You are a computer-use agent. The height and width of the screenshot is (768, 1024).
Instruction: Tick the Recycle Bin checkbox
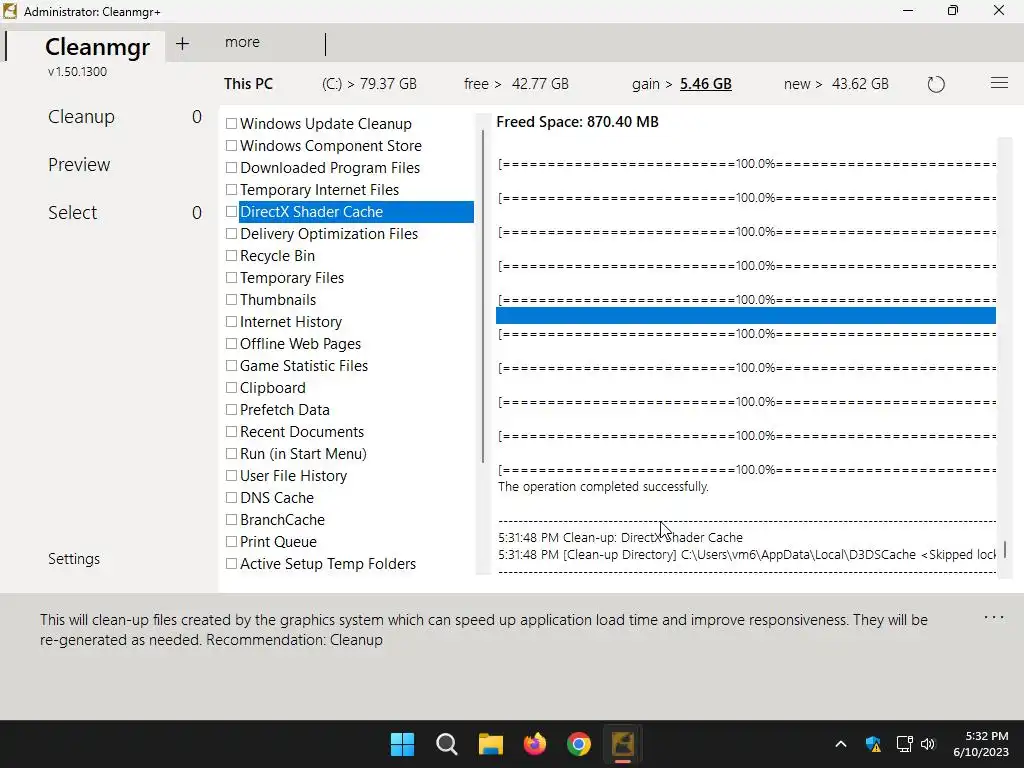coord(231,255)
